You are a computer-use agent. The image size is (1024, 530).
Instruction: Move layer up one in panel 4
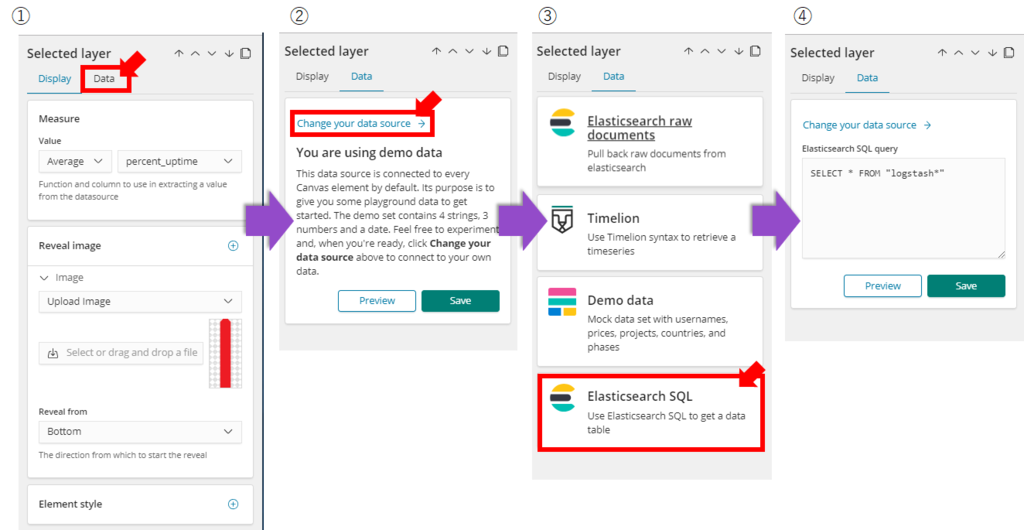(x=959, y=53)
